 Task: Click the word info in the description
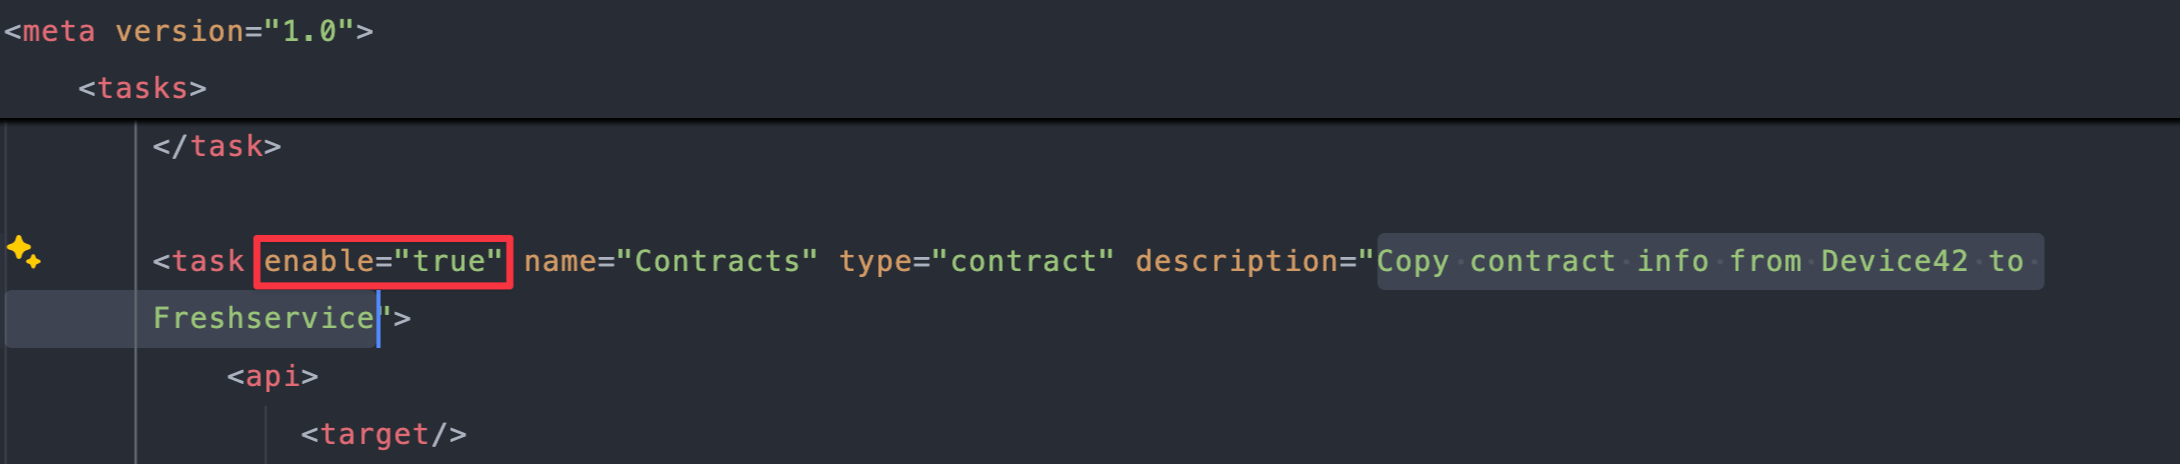coord(1672,261)
